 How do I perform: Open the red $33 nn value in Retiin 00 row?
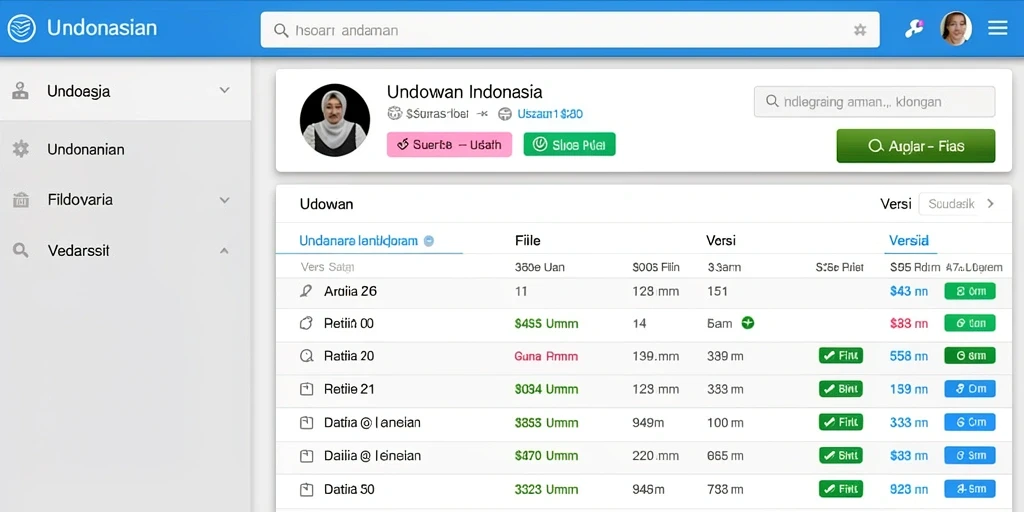click(908, 323)
